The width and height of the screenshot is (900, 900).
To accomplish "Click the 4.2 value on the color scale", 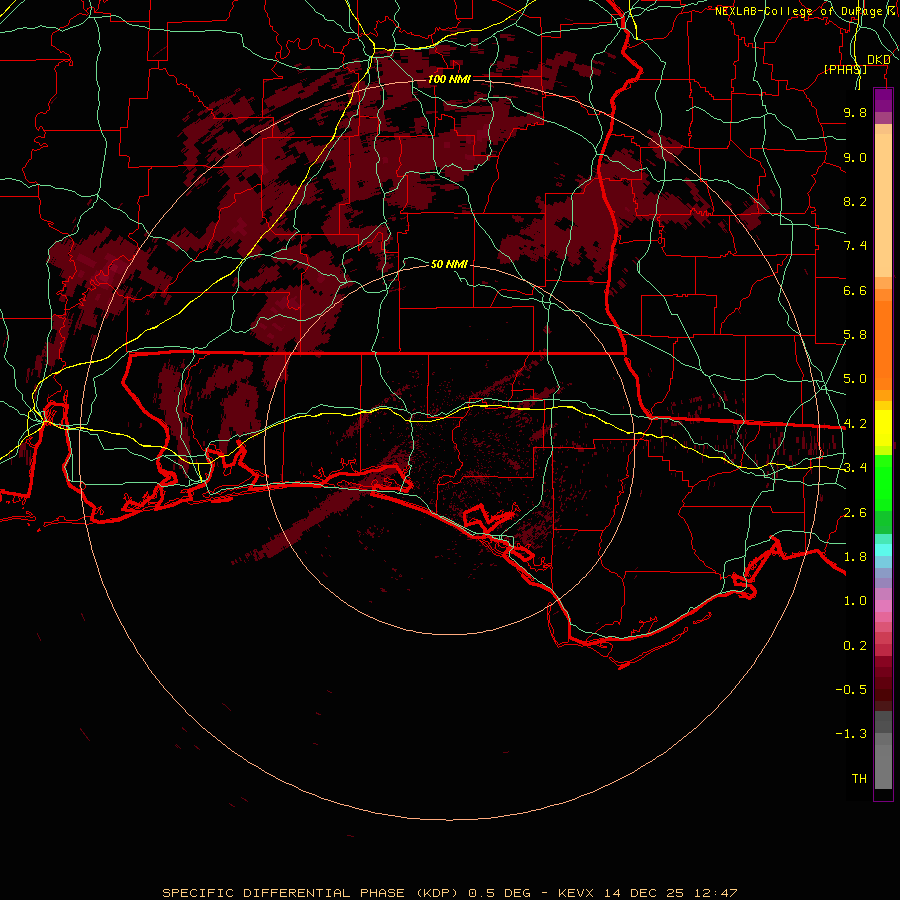I will (855, 424).
